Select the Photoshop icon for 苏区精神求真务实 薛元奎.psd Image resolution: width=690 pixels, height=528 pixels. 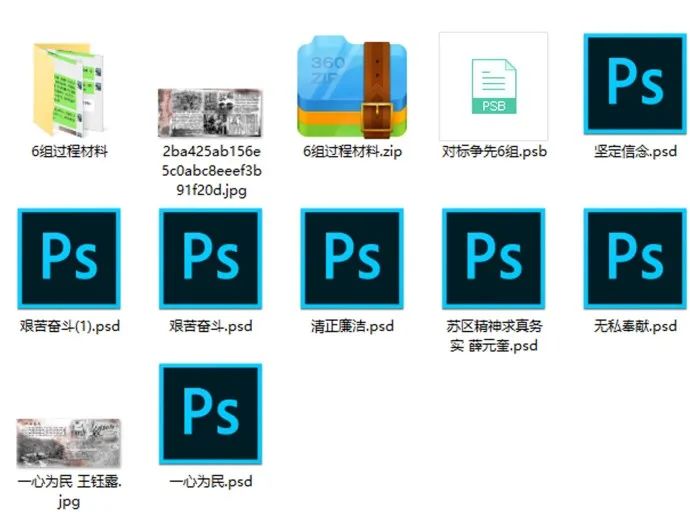click(493, 258)
